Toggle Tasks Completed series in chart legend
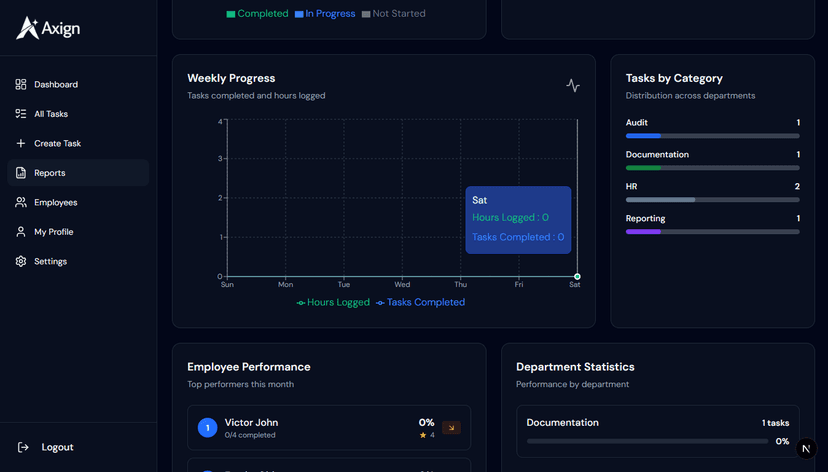 pyautogui.click(x=420, y=303)
